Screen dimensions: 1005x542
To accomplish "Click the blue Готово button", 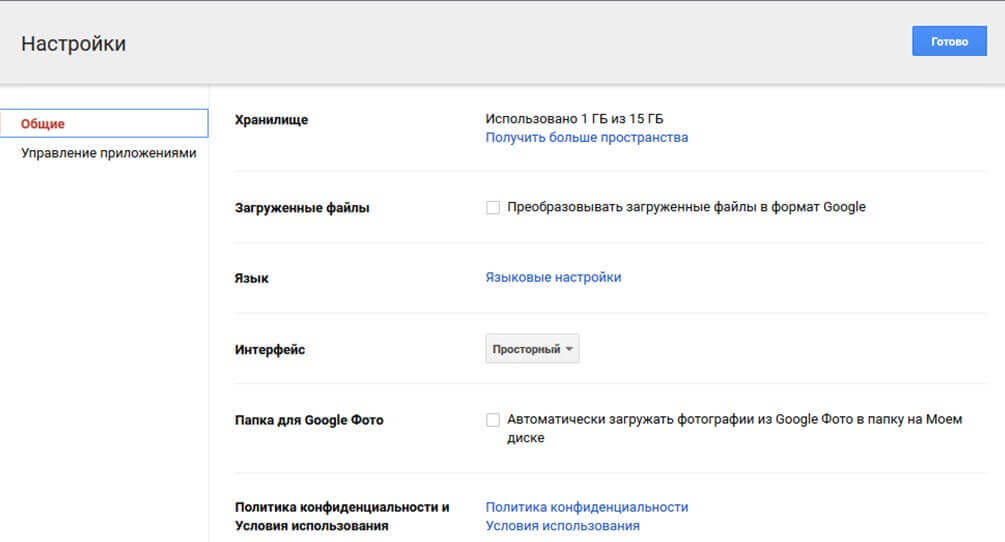I will click(x=949, y=42).
